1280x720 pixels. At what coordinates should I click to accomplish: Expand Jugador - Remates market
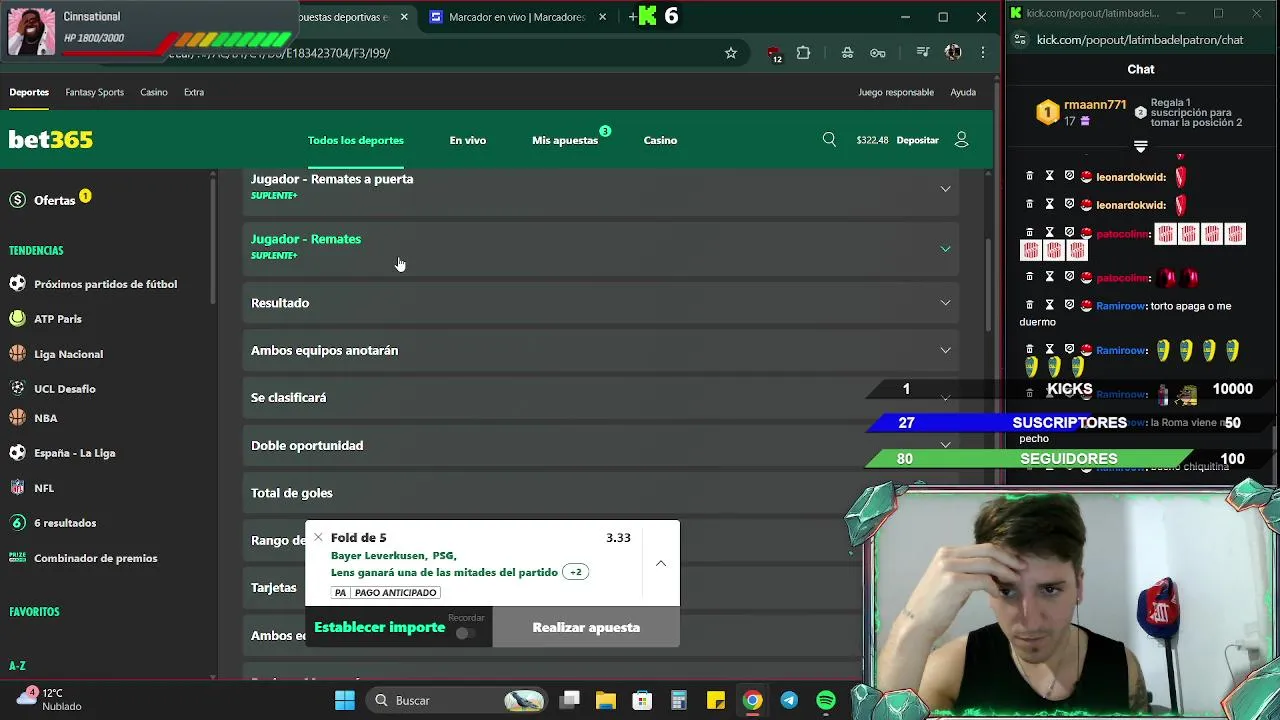[601, 247]
